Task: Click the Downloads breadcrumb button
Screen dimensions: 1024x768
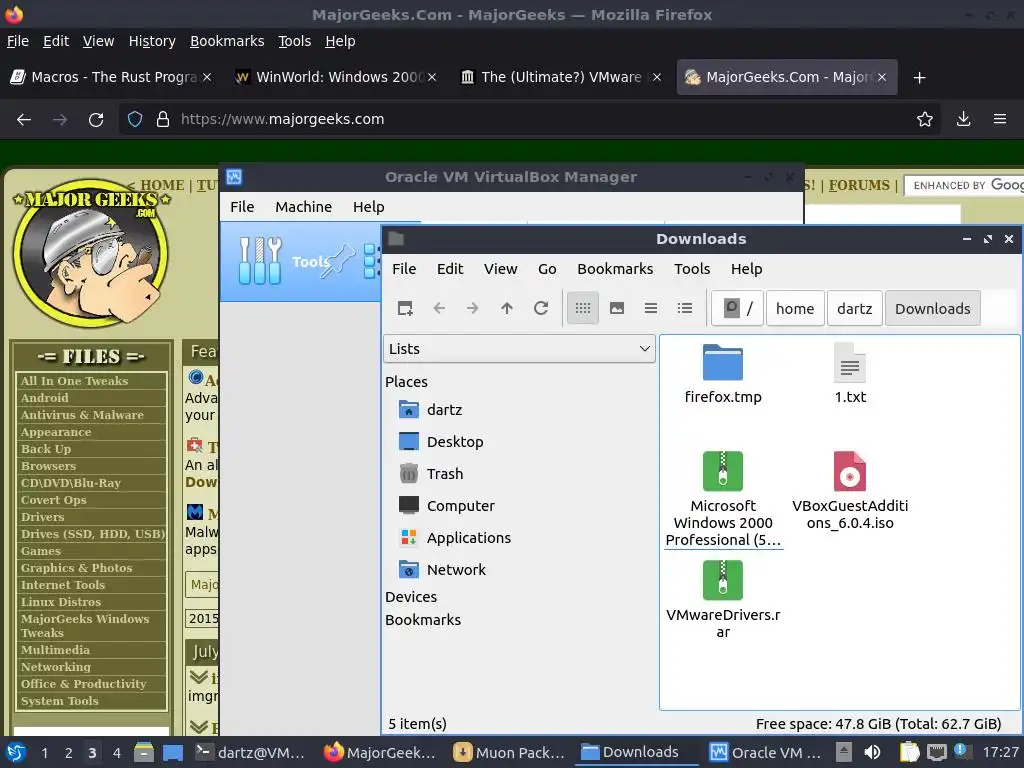Action: (933, 308)
